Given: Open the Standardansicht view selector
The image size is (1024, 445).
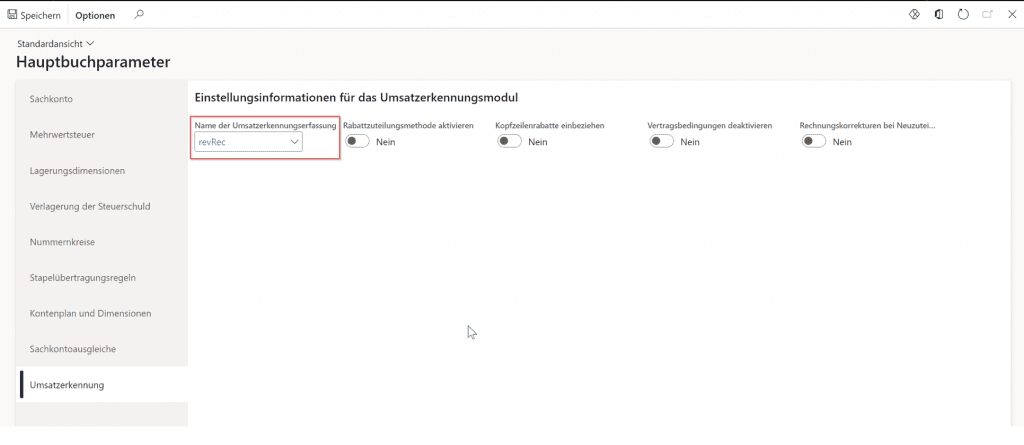Looking at the screenshot, I should coord(56,44).
